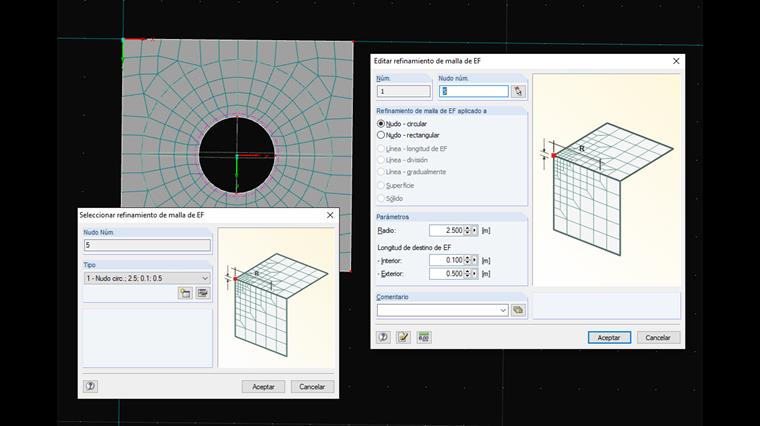Viewport: 760px width, 426px height.
Task: Click the comment library icon next to Comentario
Action: 518,311
